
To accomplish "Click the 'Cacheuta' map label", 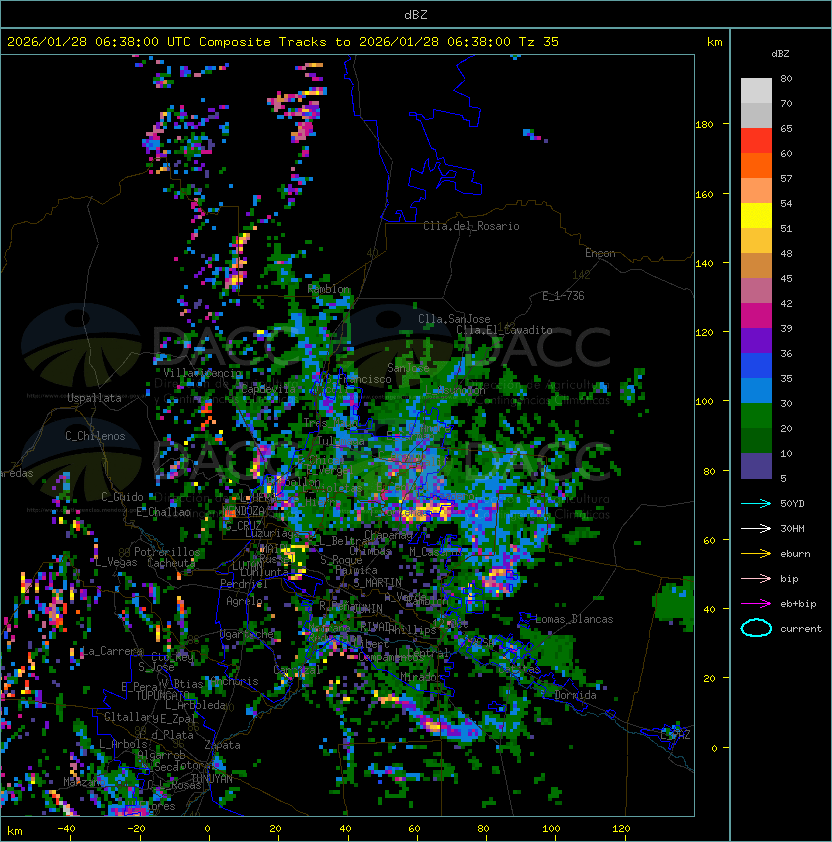I will 170,563.
